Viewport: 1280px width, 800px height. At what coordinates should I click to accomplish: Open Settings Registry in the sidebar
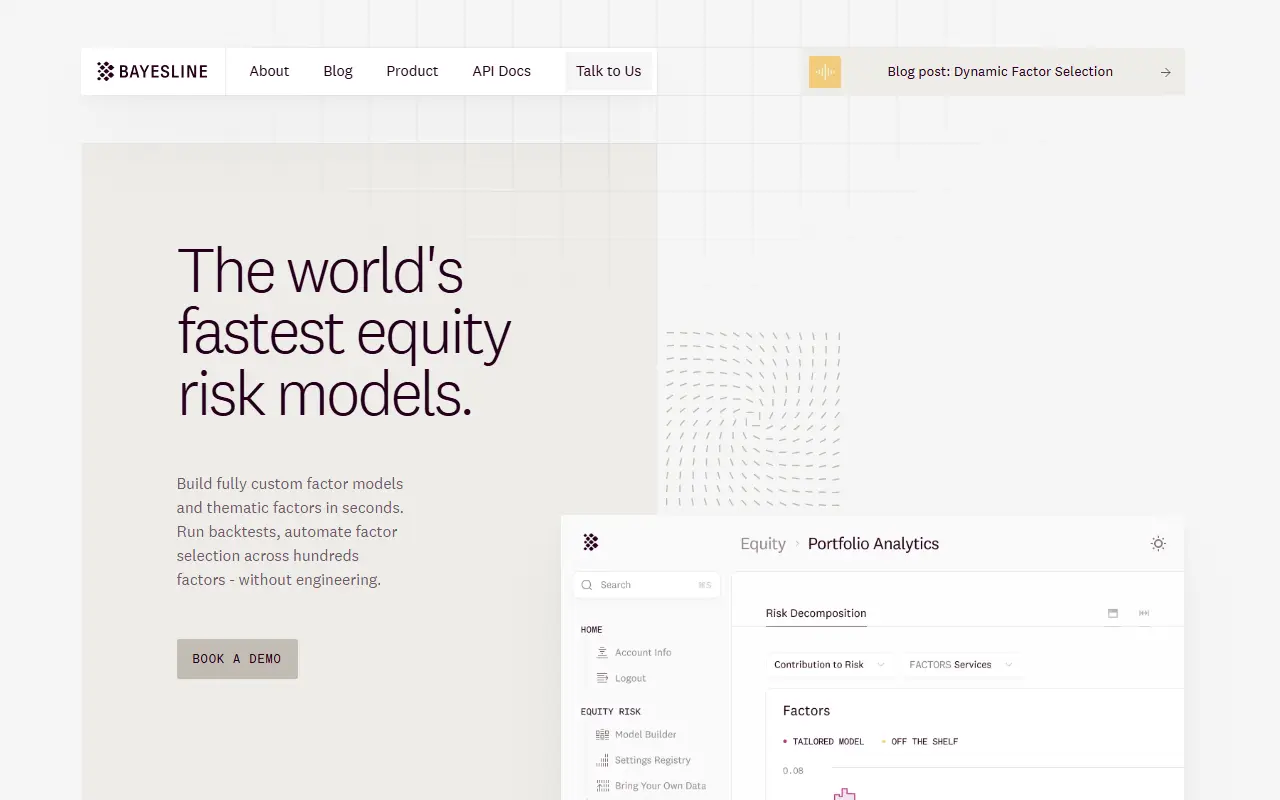pyautogui.click(x=653, y=760)
